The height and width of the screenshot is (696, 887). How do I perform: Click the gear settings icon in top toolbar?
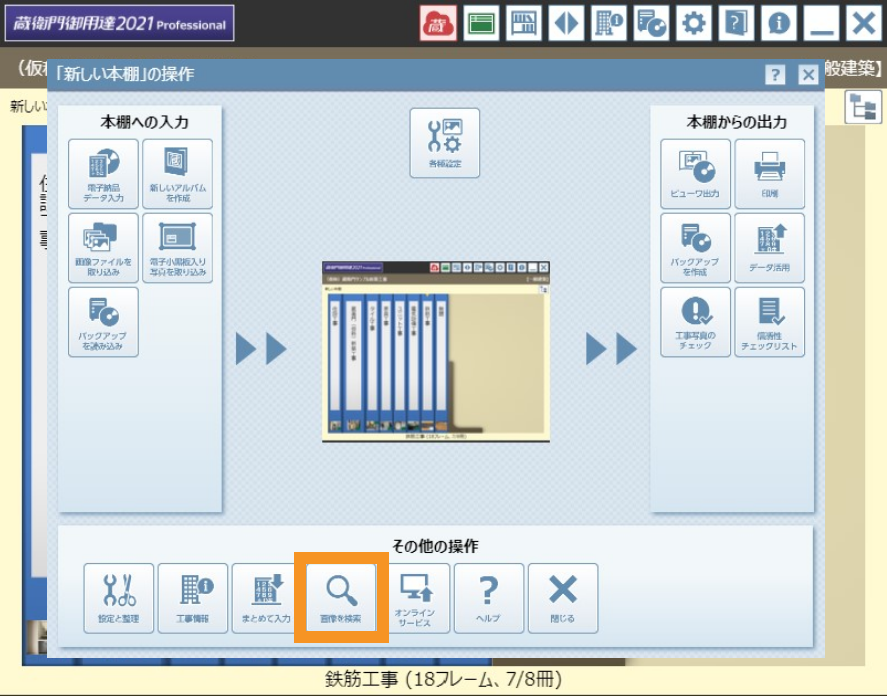tap(692, 23)
